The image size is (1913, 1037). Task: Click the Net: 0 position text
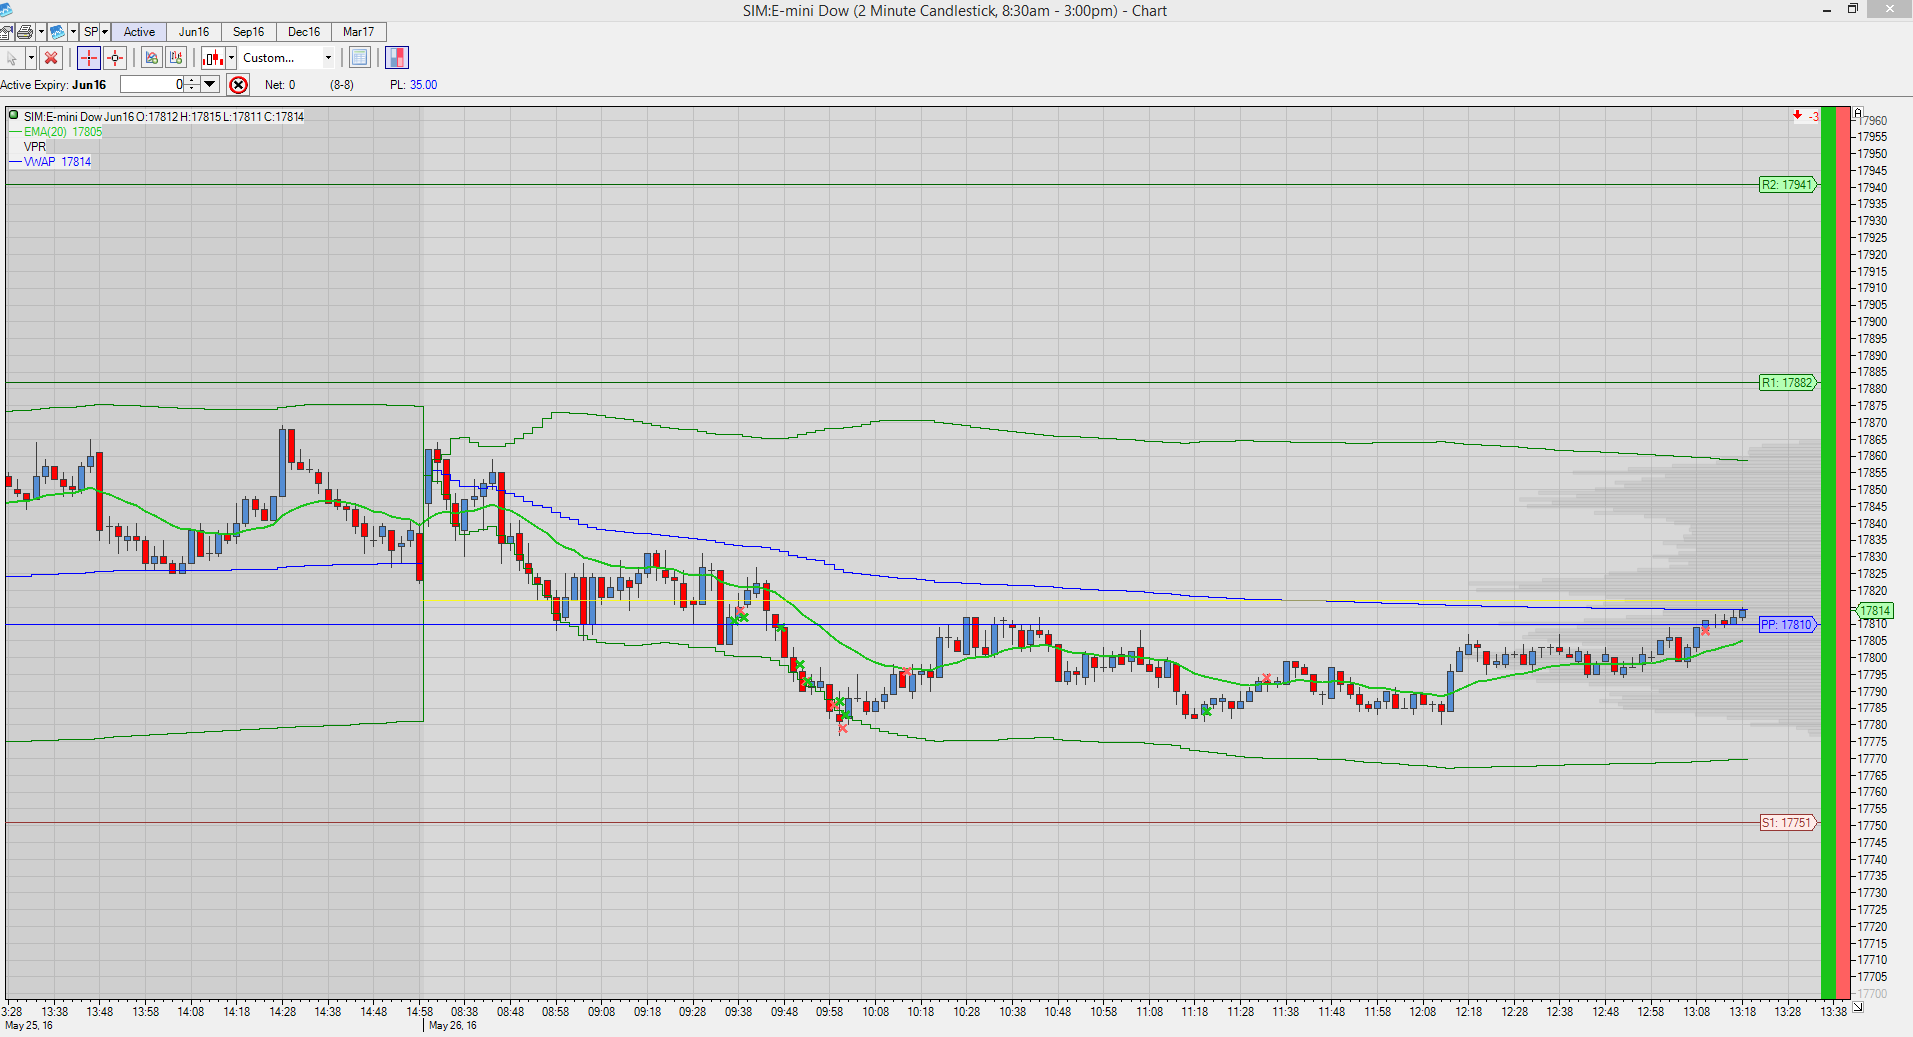tap(280, 85)
